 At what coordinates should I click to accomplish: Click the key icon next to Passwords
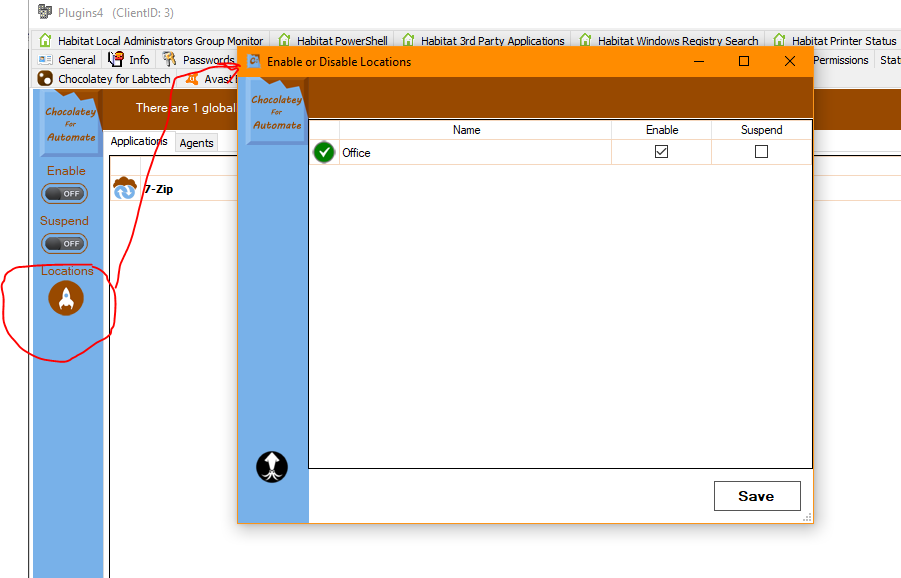point(170,60)
